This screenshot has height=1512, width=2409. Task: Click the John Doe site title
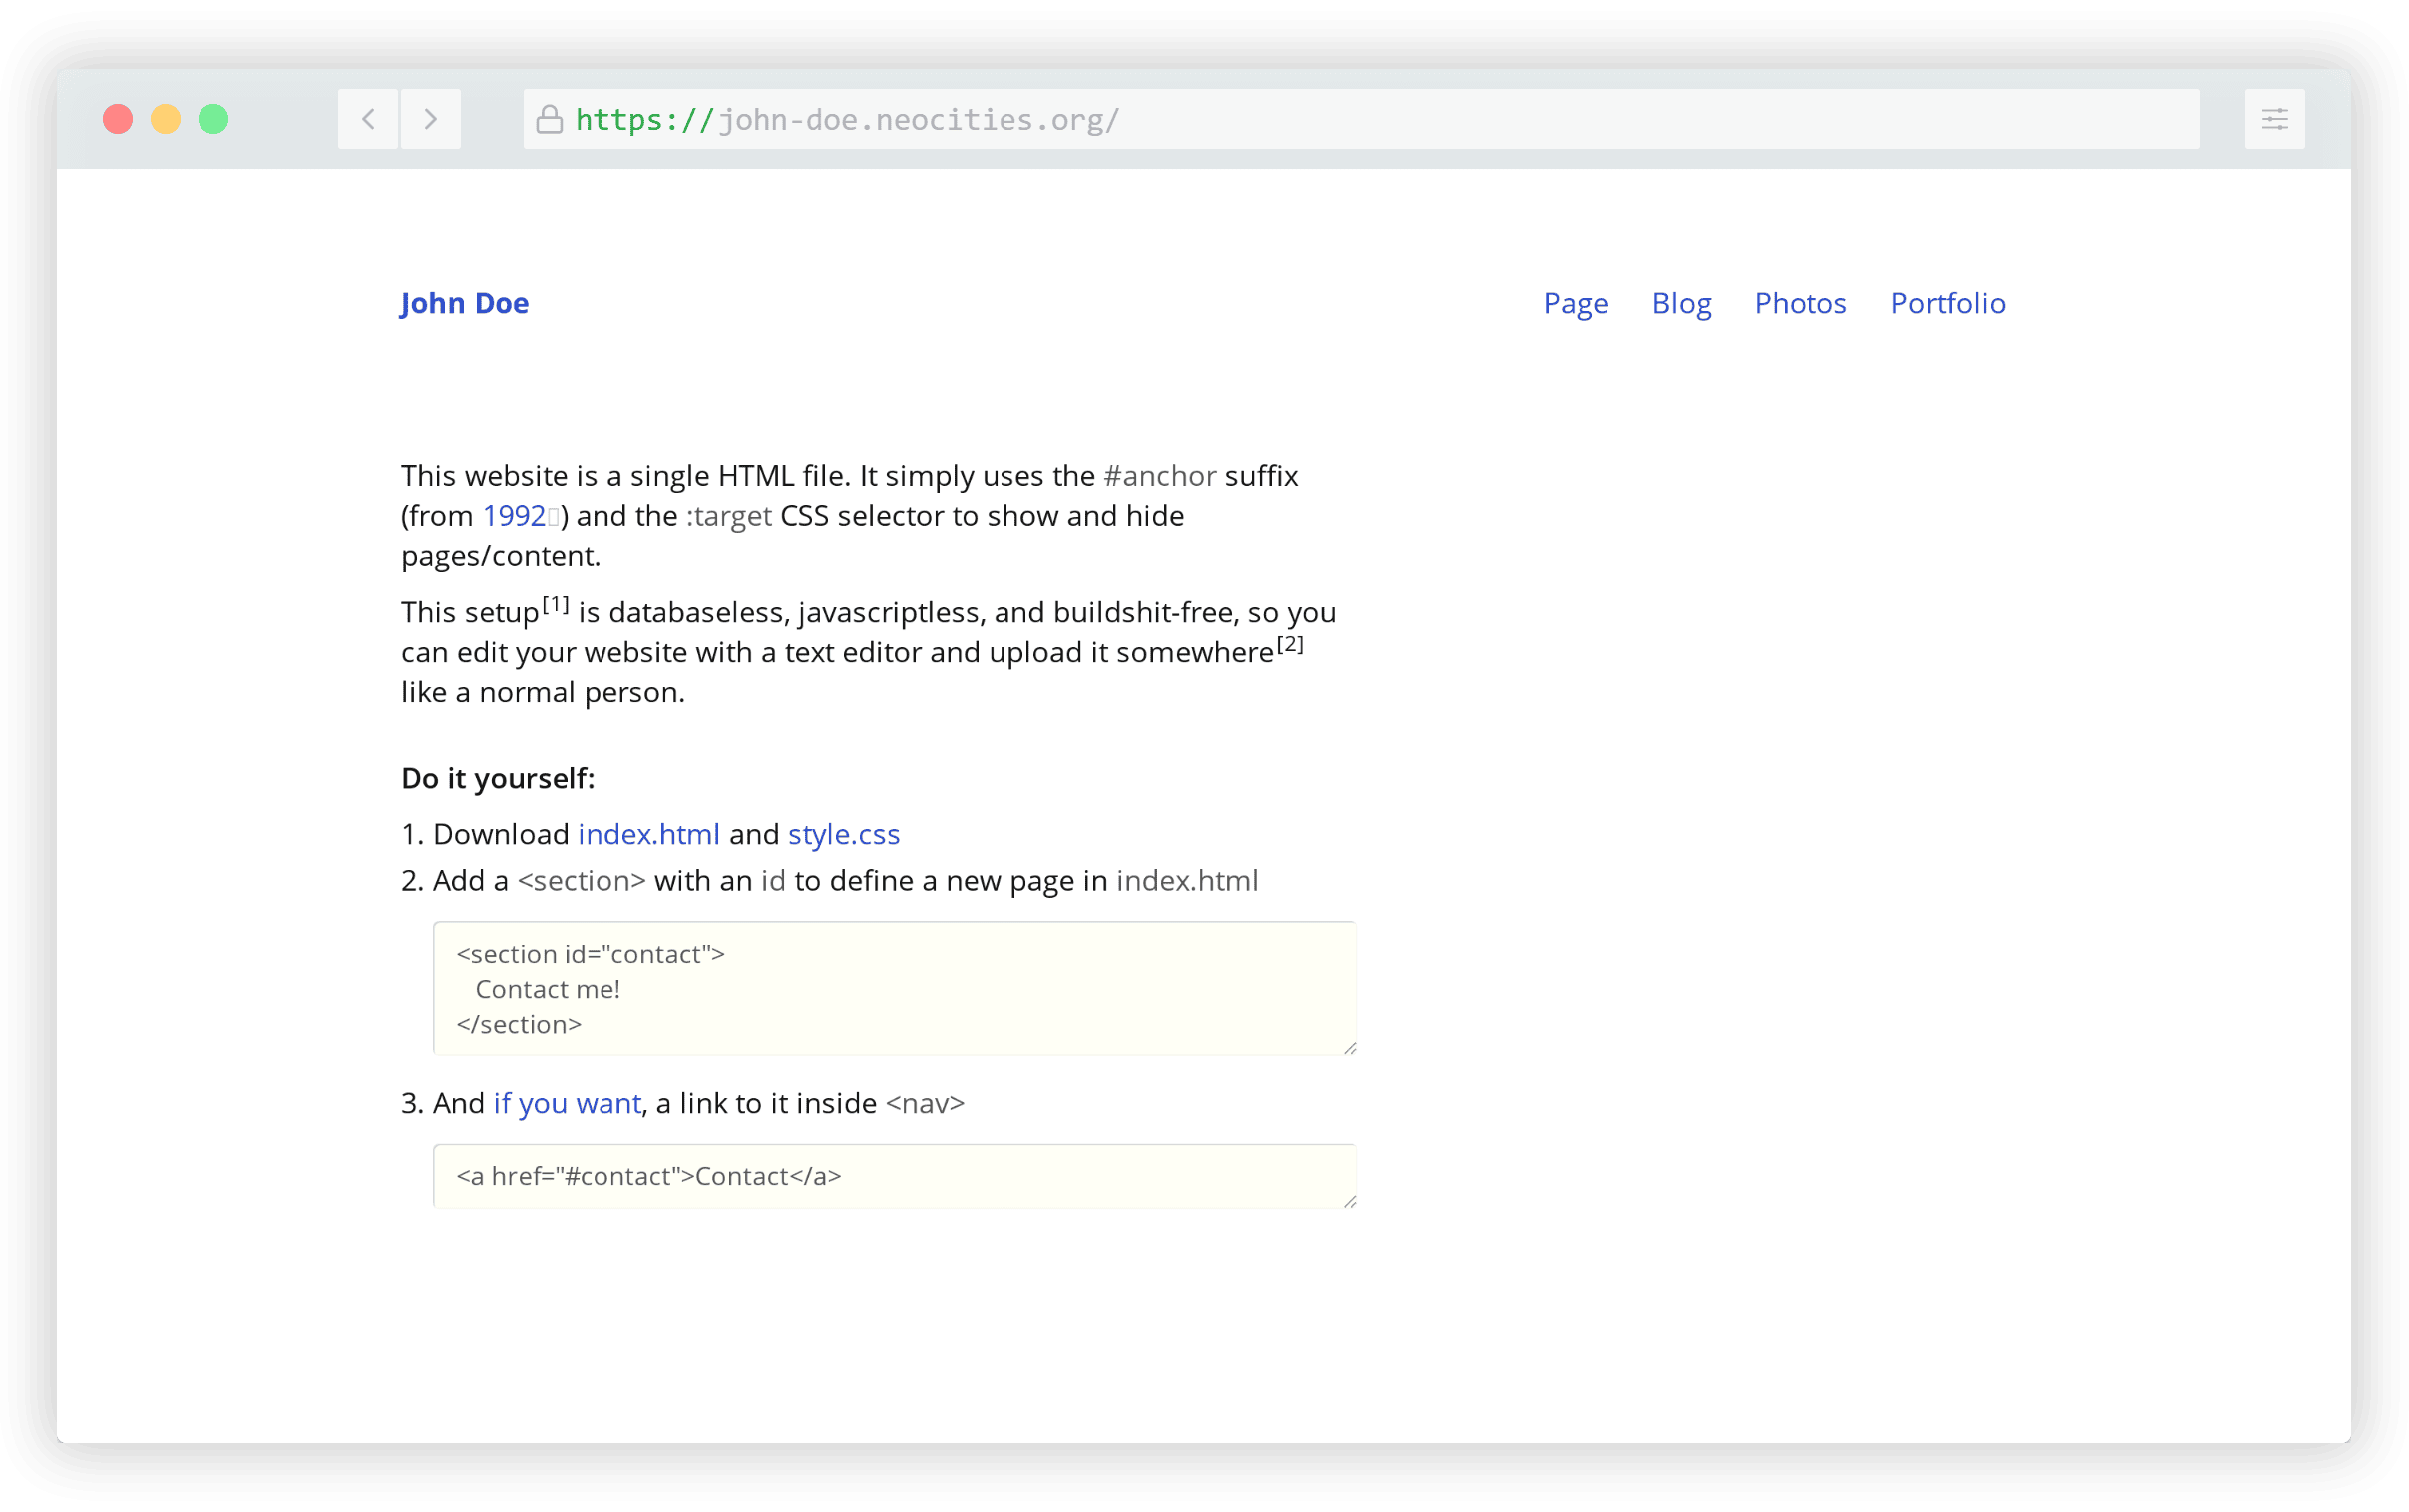pos(465,303)
